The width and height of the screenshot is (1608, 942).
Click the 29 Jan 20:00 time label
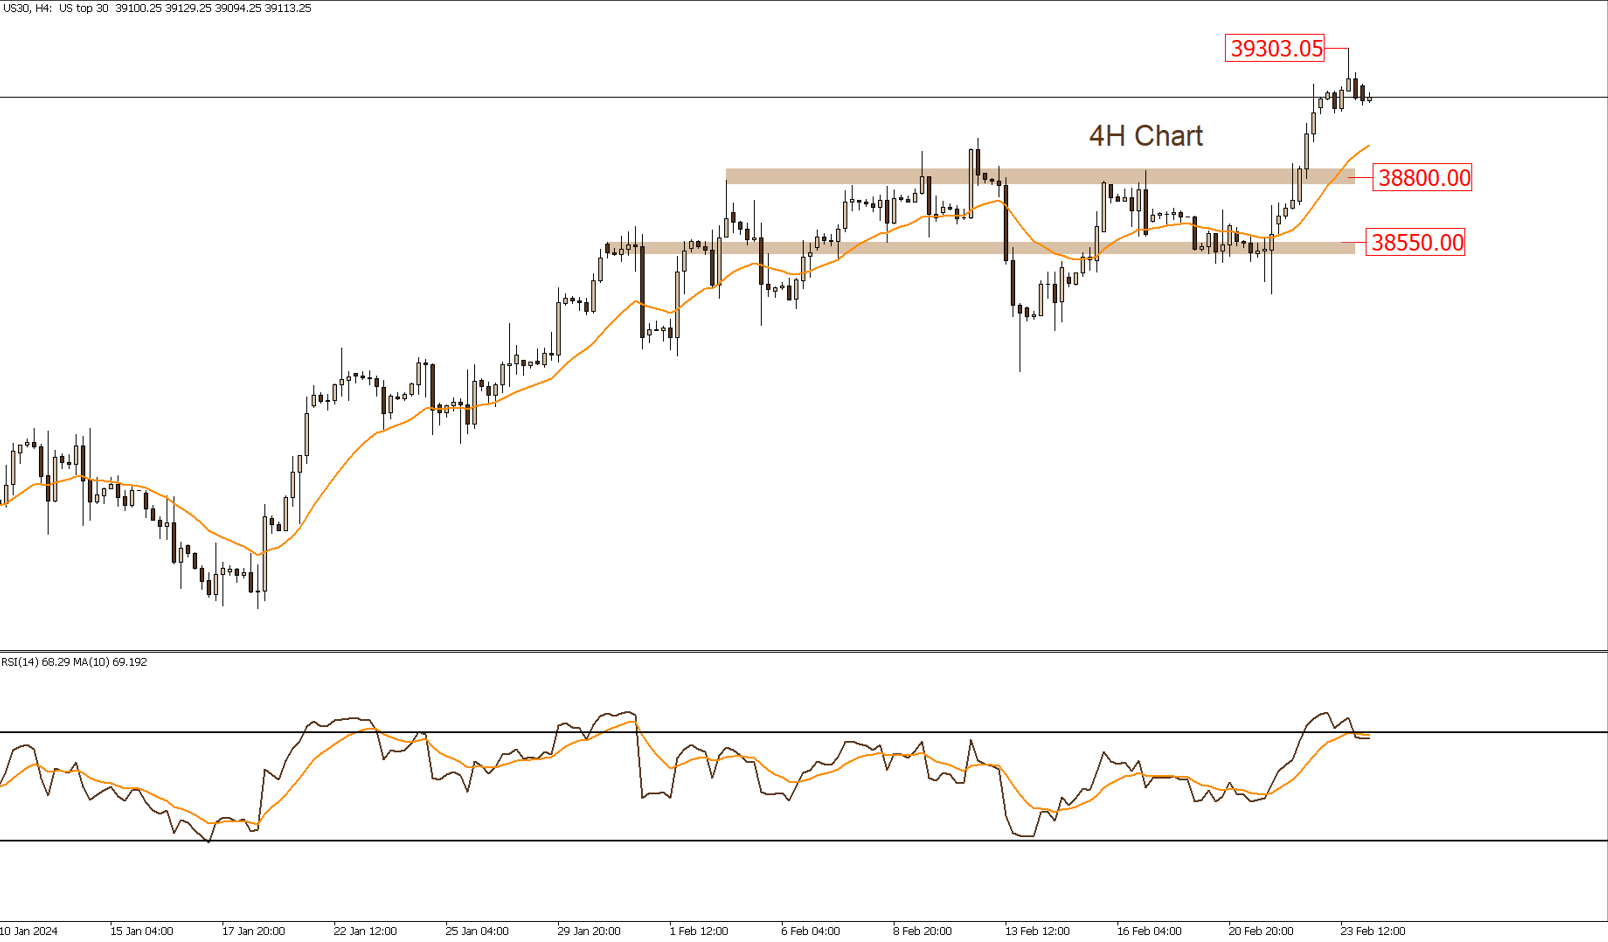coord(589,931)
